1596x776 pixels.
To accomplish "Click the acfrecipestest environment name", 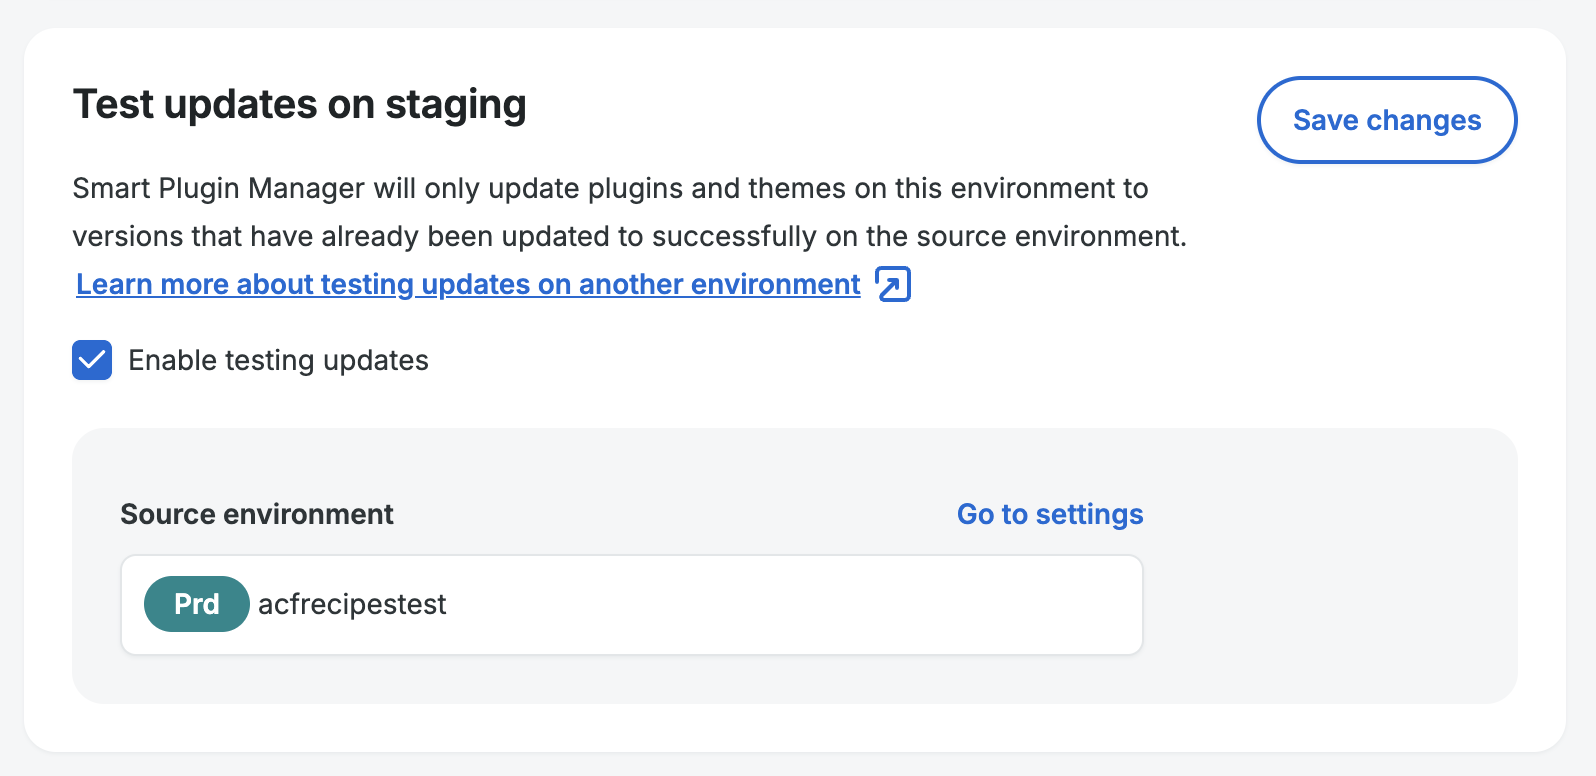I will tap(352, 604).
